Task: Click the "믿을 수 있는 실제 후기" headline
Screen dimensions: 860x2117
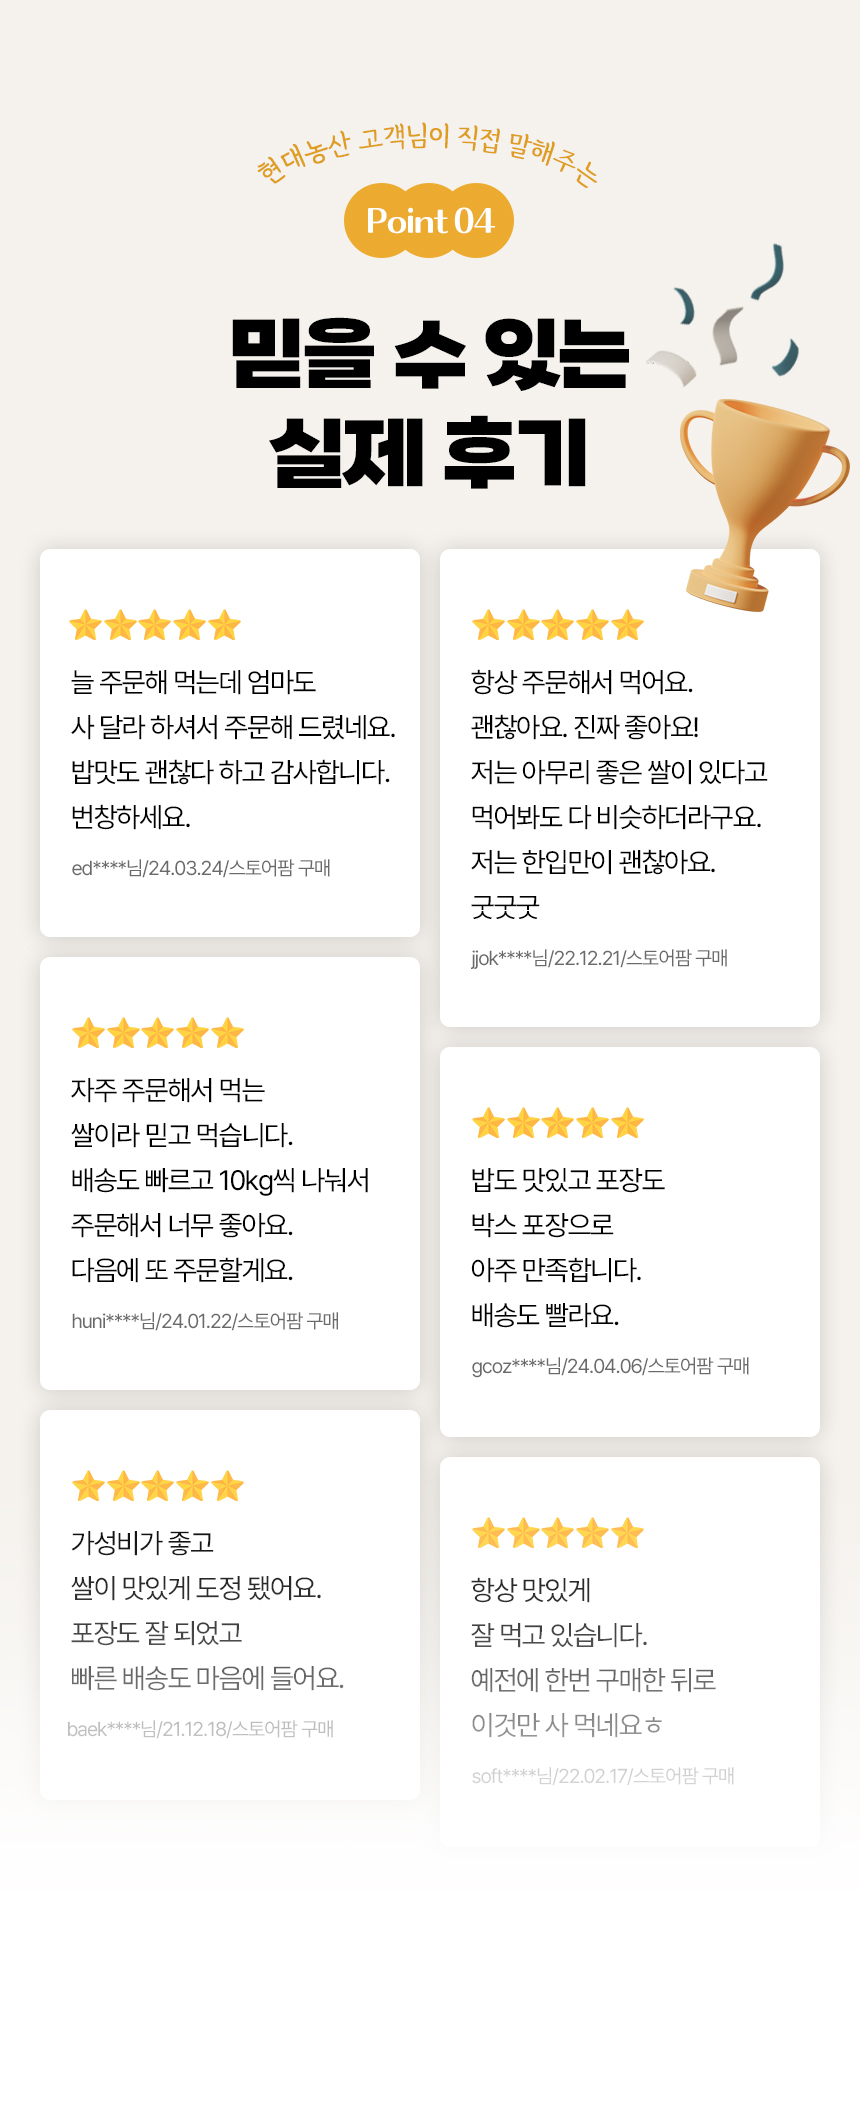Action: pyautogui.click(x=429, y=403)
